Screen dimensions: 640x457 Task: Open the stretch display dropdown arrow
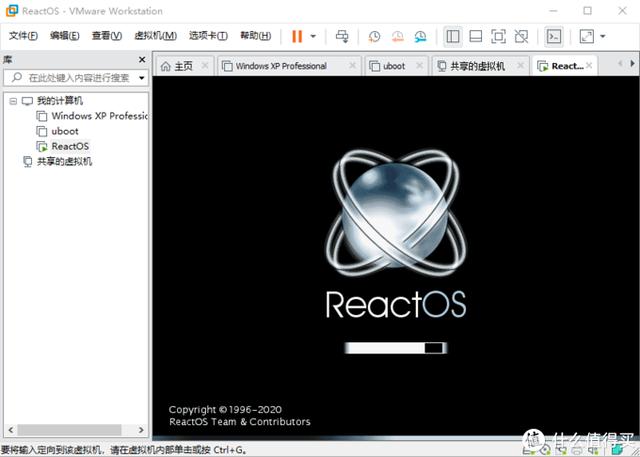603,36
